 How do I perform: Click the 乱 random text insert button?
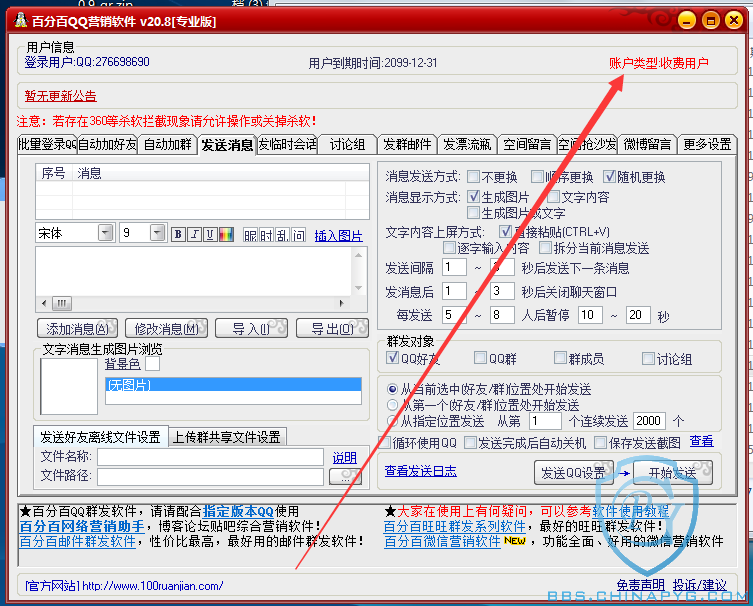point(282,235)
